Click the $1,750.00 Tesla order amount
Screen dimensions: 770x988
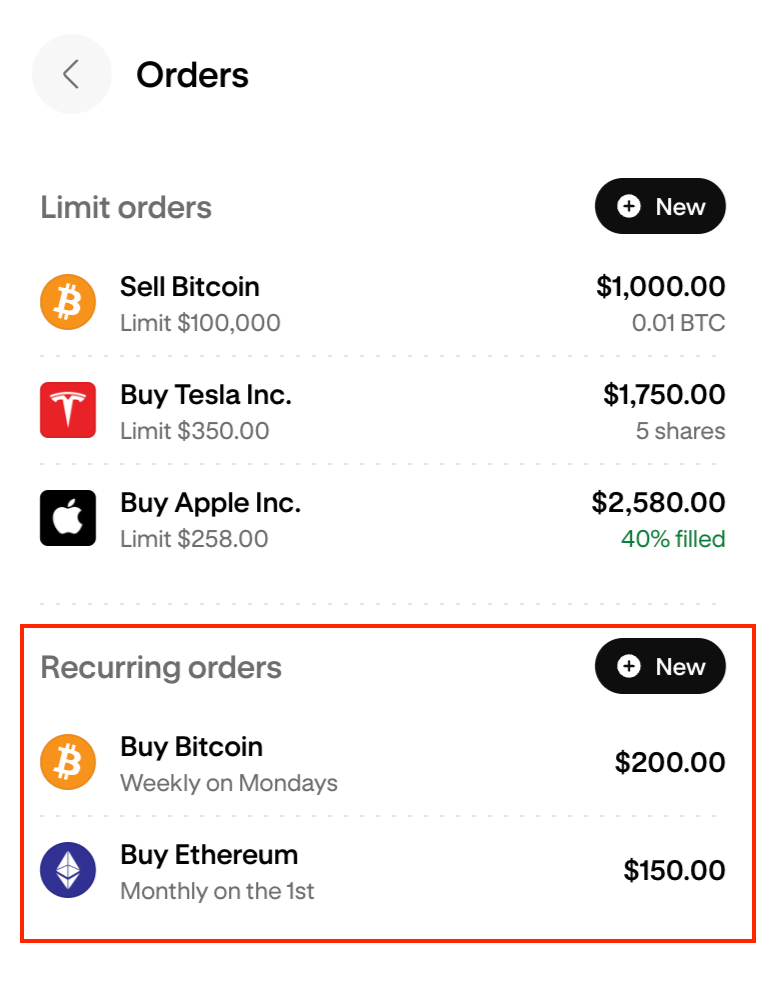664,394
